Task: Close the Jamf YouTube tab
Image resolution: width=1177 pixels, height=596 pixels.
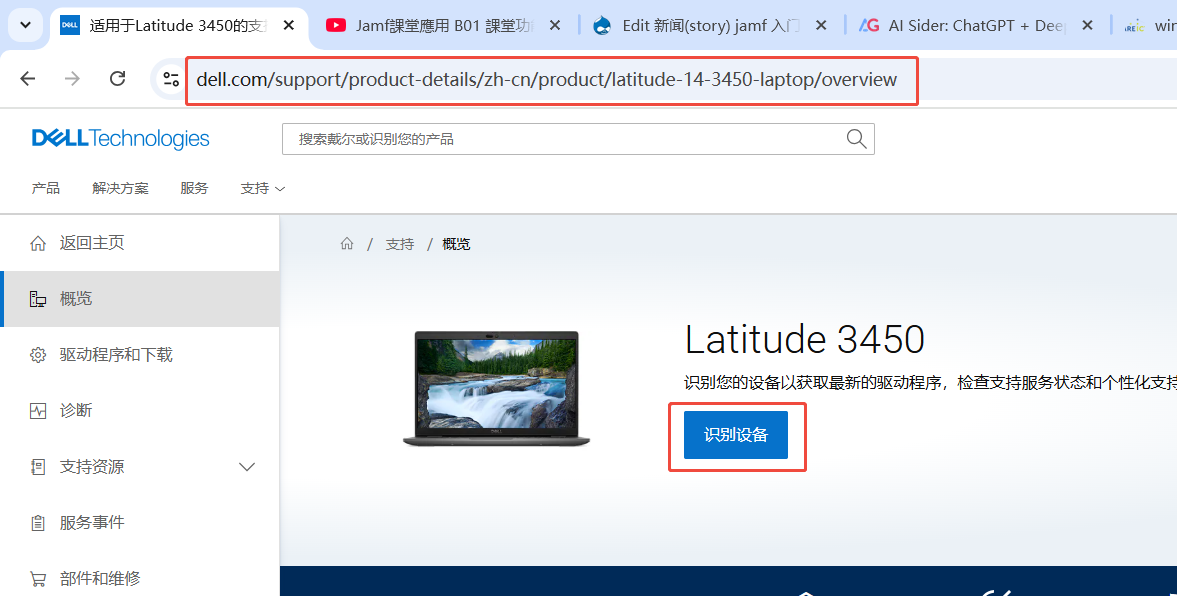Action: click(555, 26)
